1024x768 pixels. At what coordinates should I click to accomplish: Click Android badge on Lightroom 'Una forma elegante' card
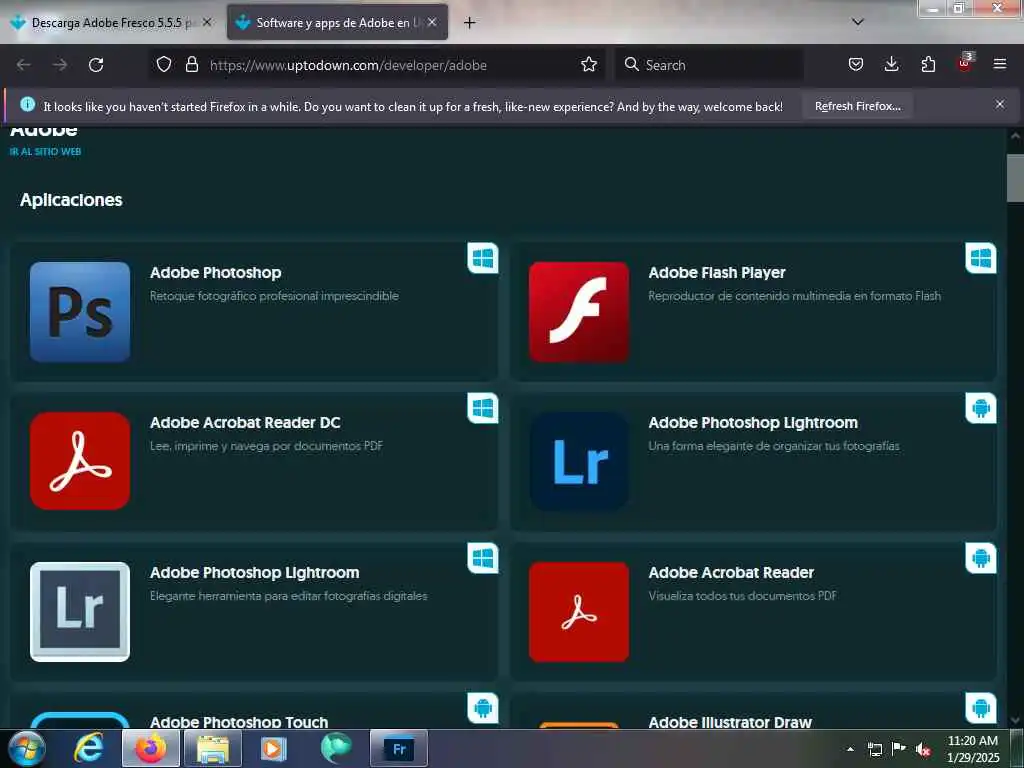pyautogui.click(x=981, y=408)
